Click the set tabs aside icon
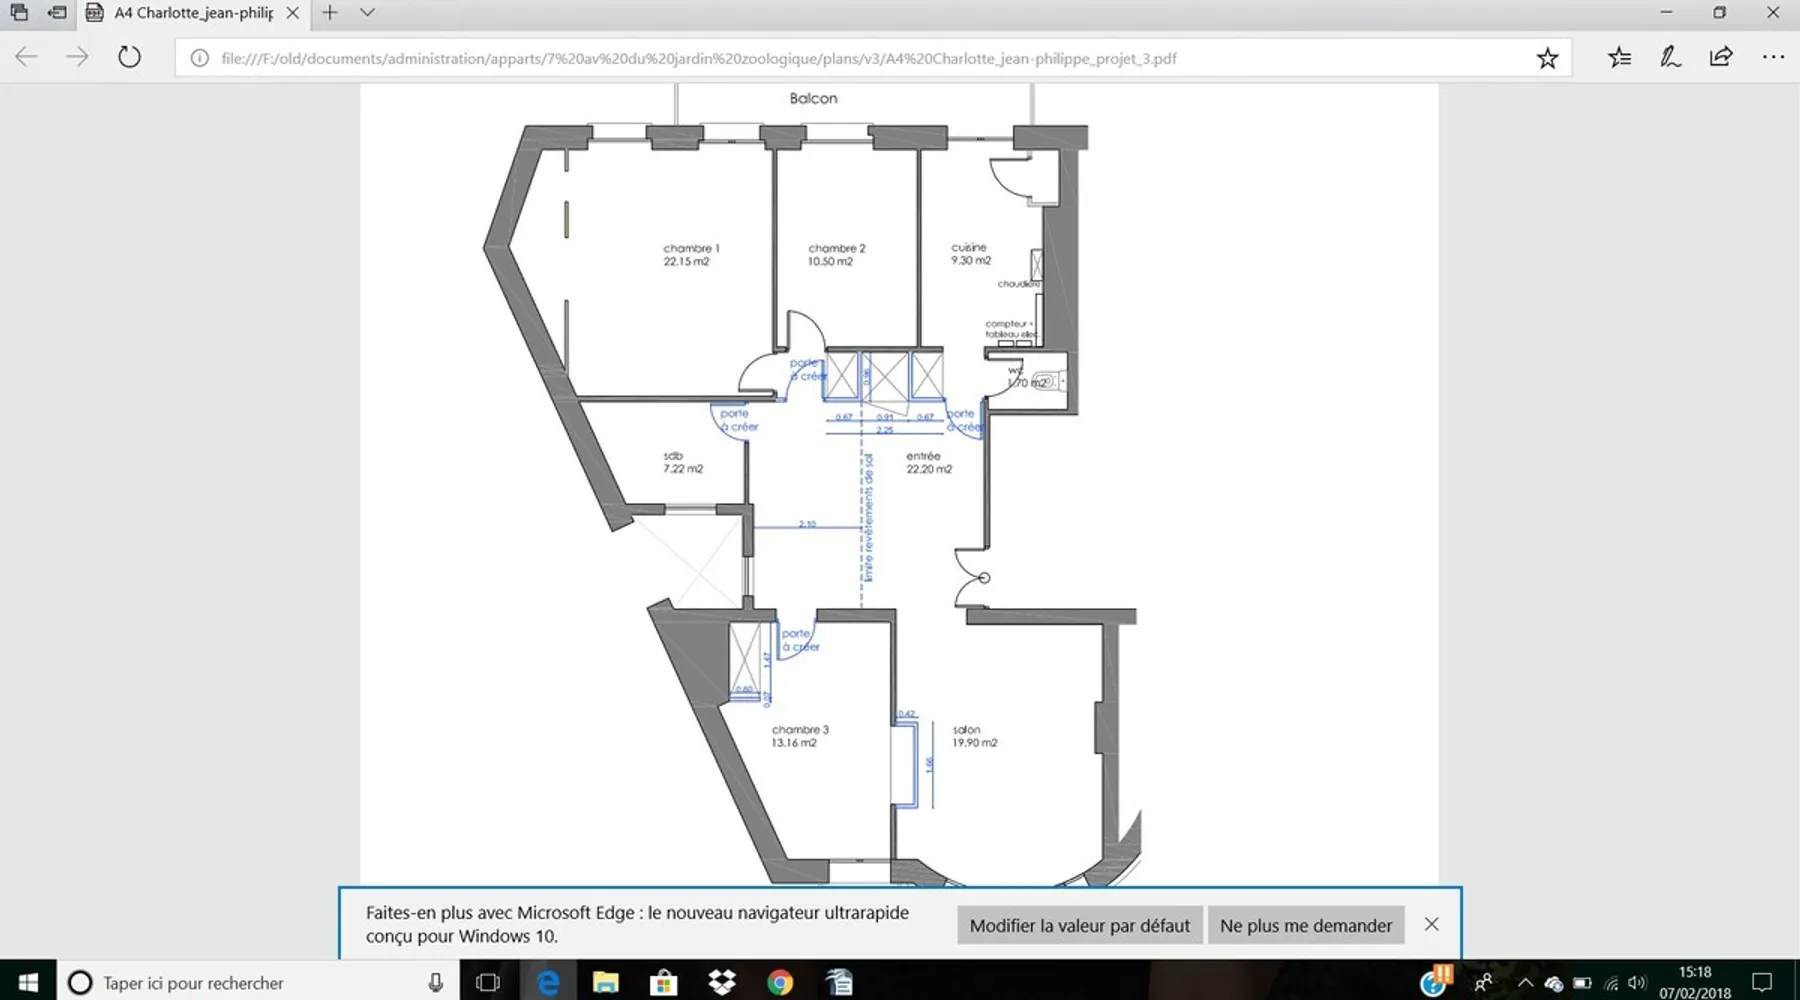The height and width of the screenshot is (1000, 1800). pos(57,13)
